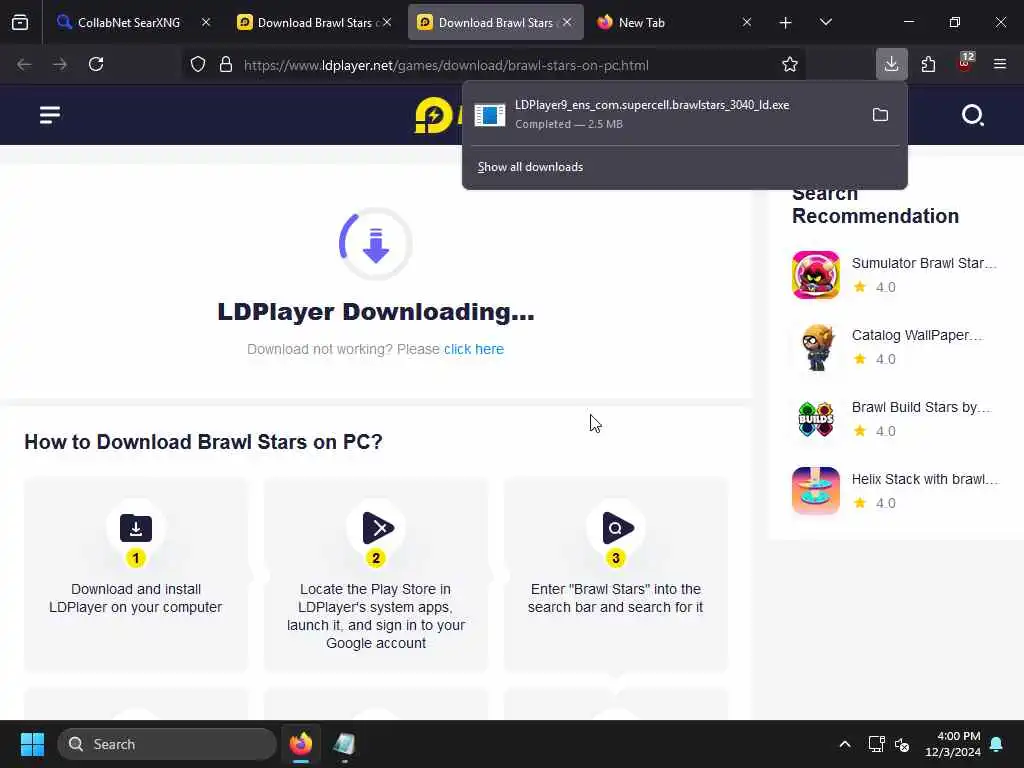Open tracking protection shield info
This screenshot has width=1024, height=768.
click(x=198, y=65)
